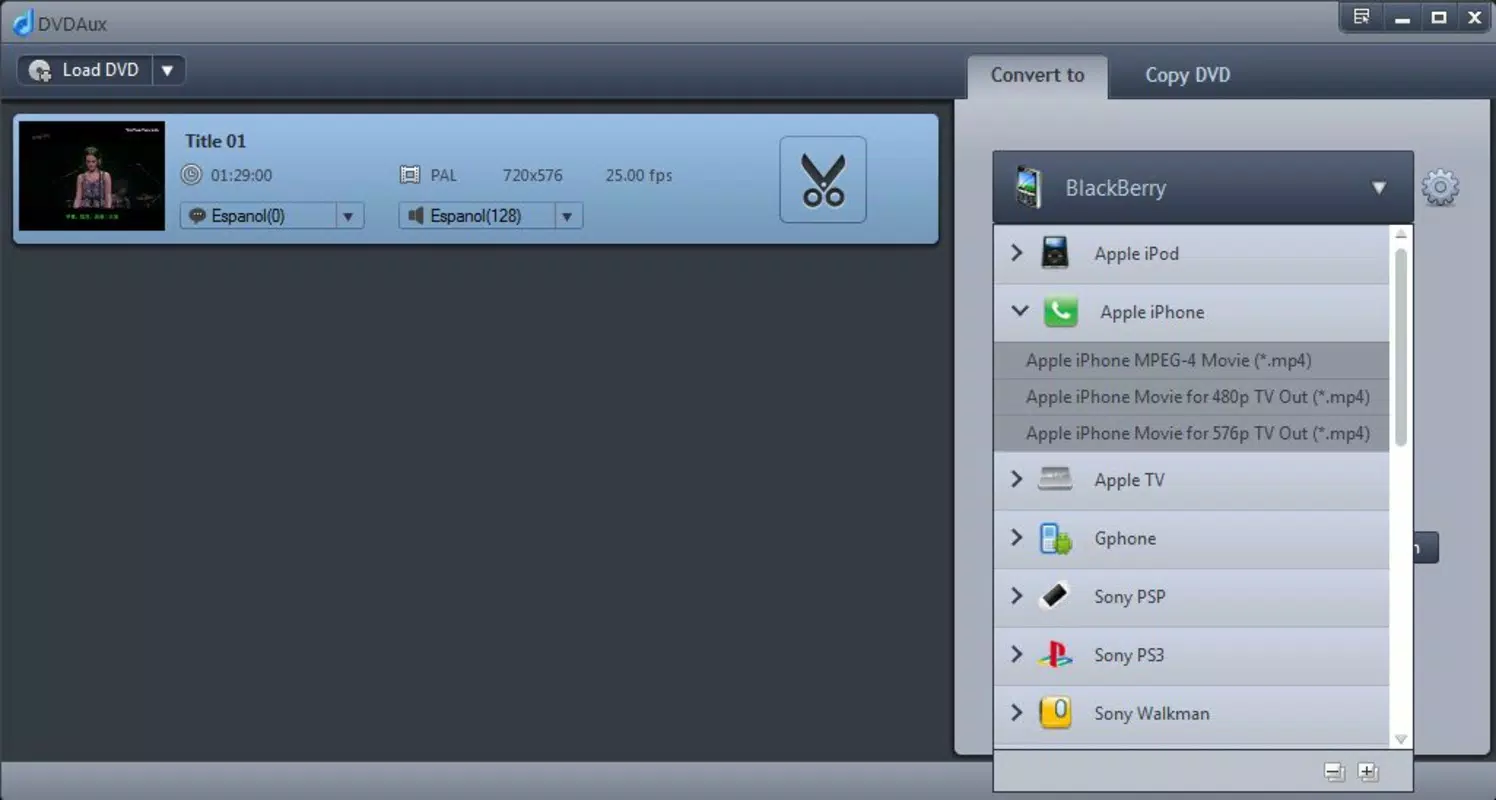Viewport: 1496px width, 800px height.
Task: Expand the Sony PS3 group chevron
Action: [1017, 655]
